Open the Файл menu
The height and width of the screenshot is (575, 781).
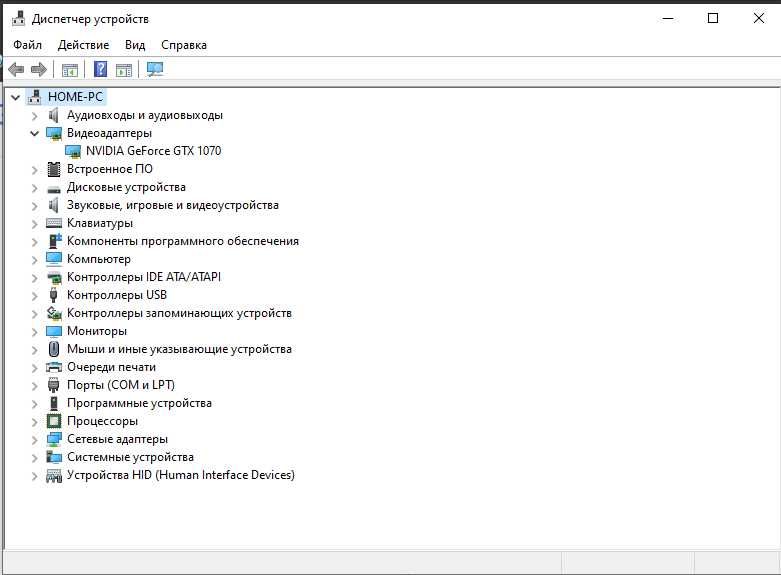(x=27, y=45)
